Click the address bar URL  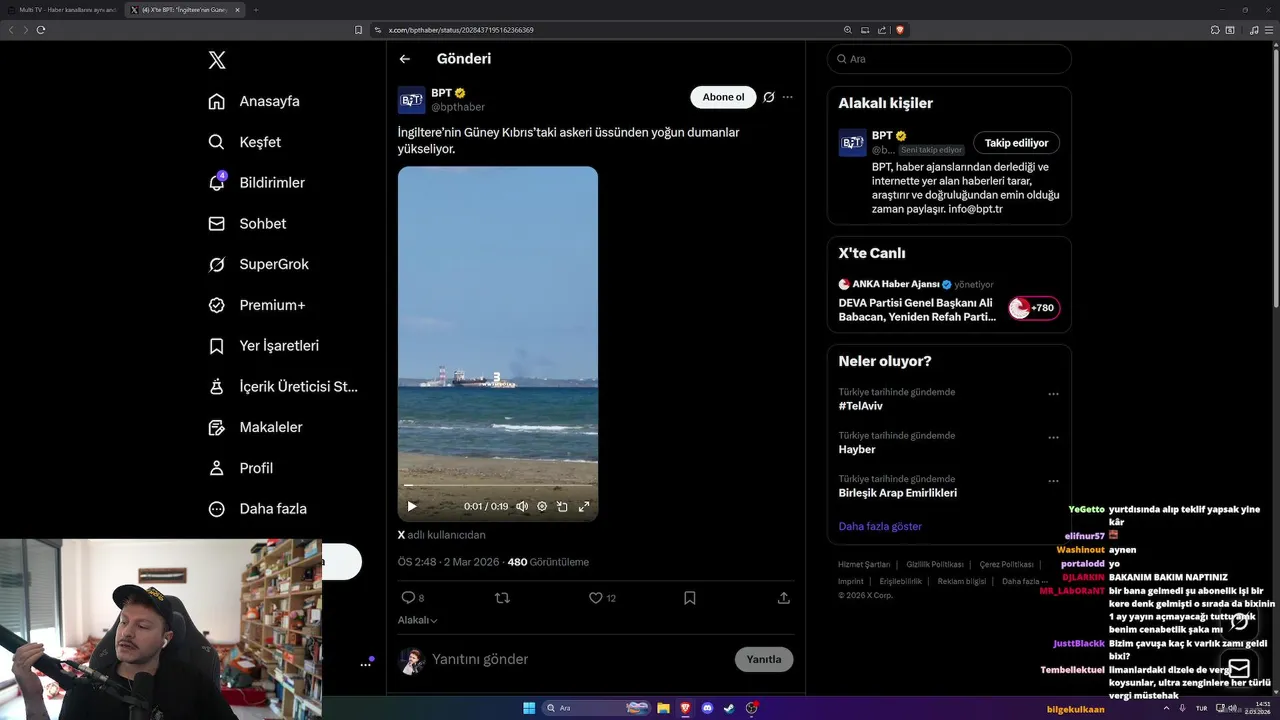[x=461, y=30]
